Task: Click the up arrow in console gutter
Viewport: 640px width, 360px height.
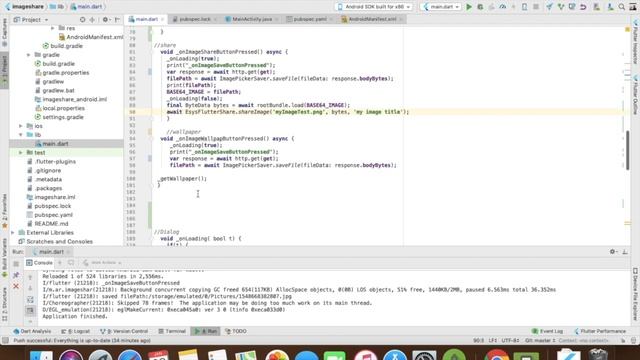Action: point(30,278)
